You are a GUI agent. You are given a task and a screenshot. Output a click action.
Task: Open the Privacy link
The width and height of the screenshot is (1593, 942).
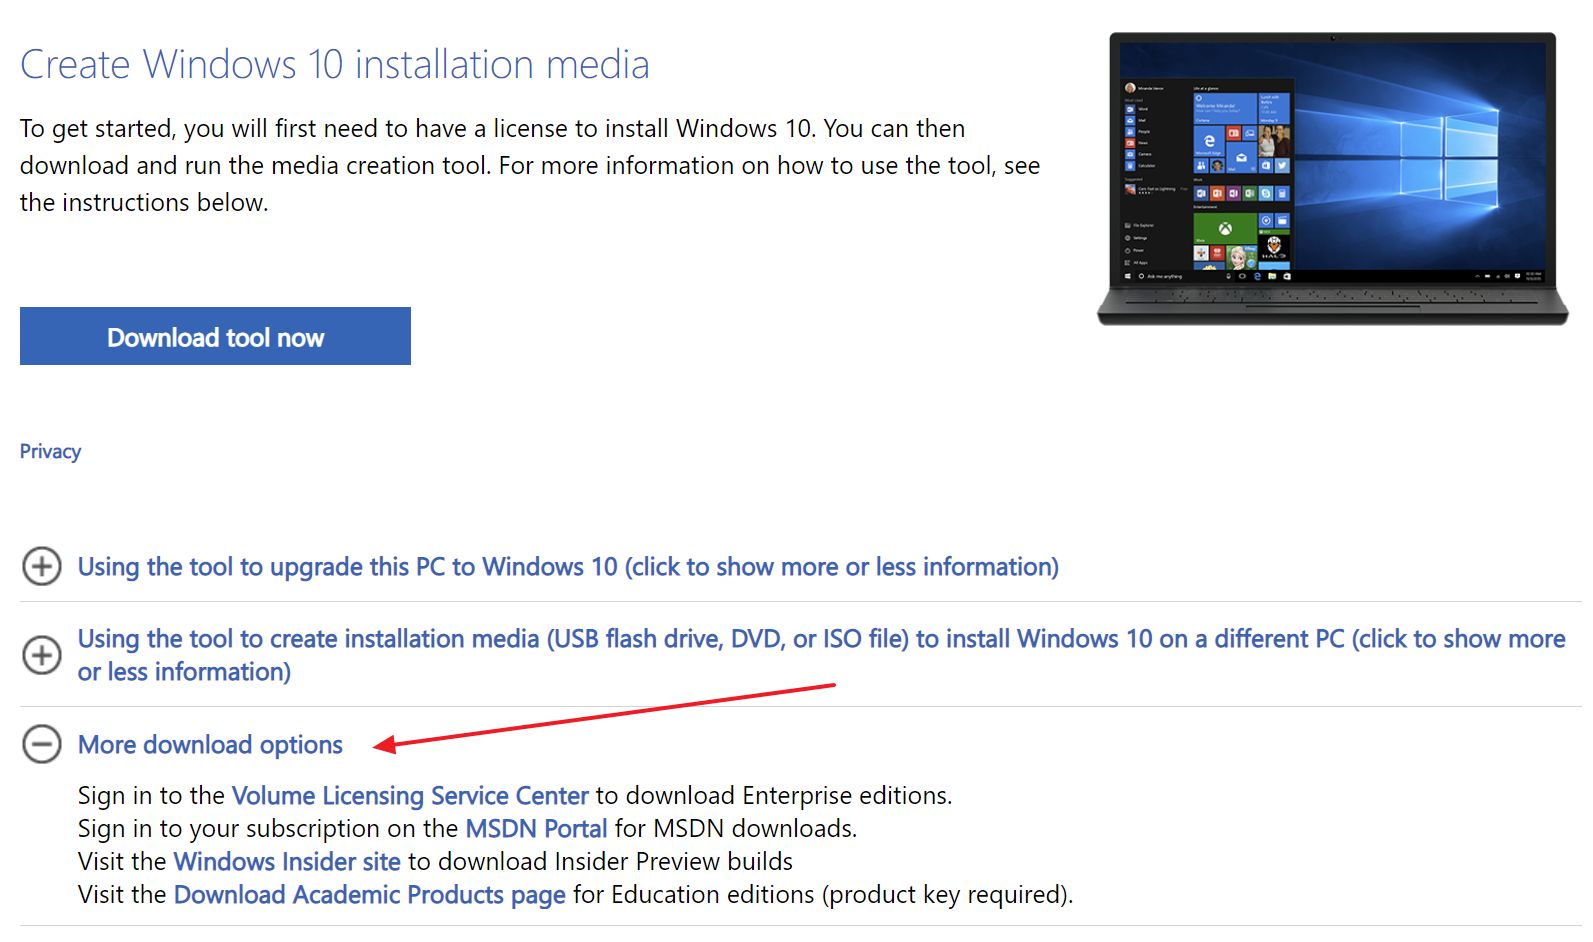click(x=49, y=451)
